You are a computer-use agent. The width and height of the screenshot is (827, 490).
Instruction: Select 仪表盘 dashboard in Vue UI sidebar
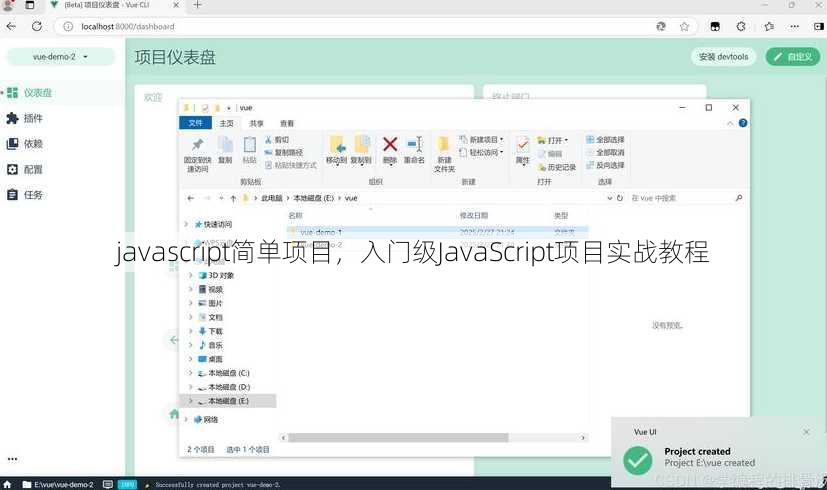click(62, 93)
